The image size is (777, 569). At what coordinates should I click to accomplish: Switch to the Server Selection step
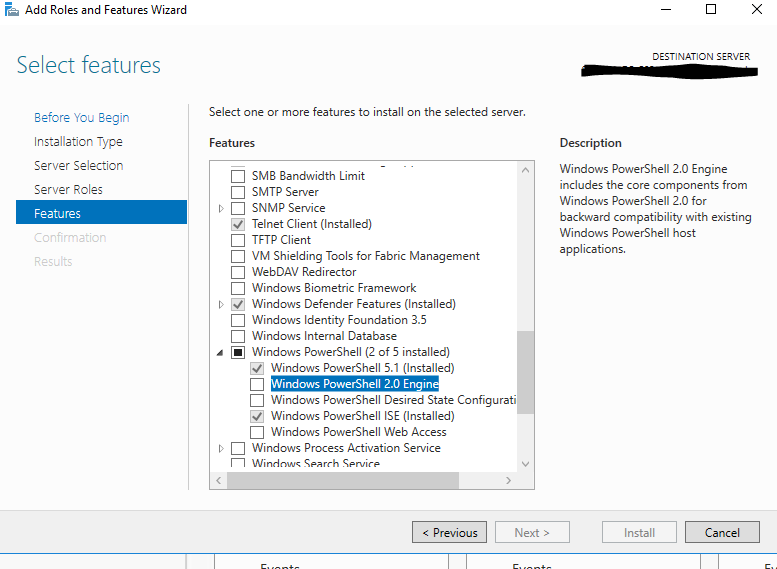point(78,166)
